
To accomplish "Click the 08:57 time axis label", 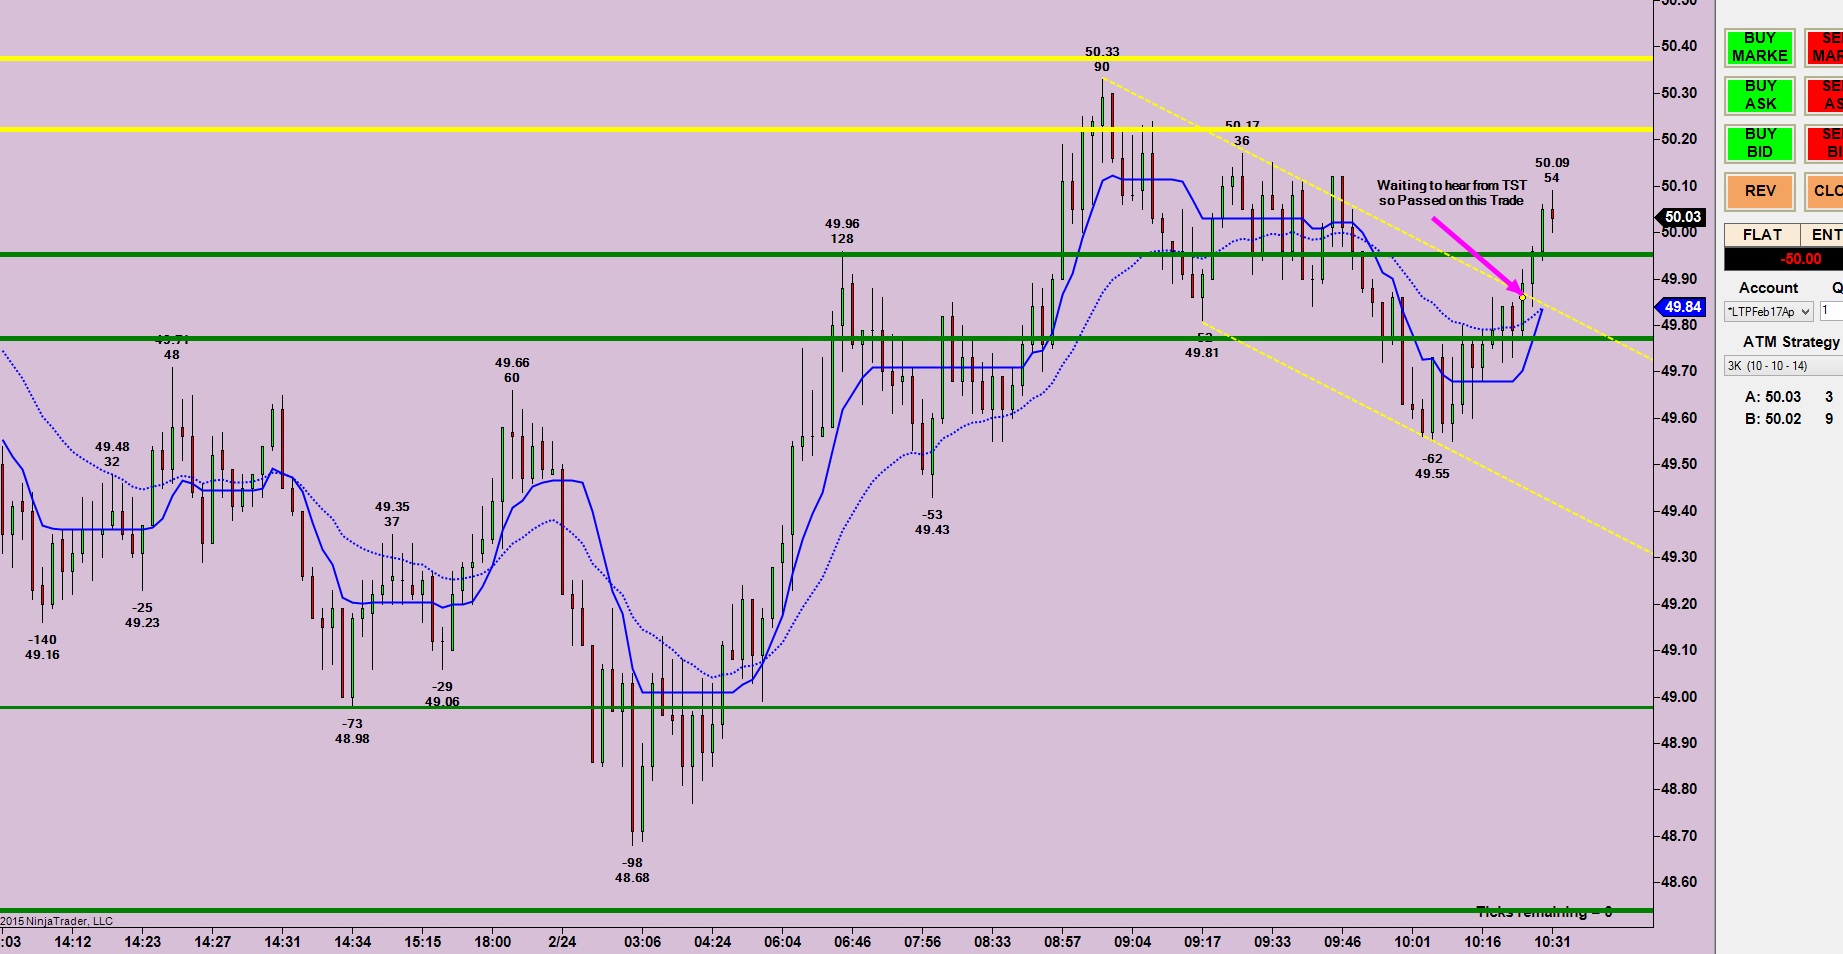I will click(x=1062, y=942).
